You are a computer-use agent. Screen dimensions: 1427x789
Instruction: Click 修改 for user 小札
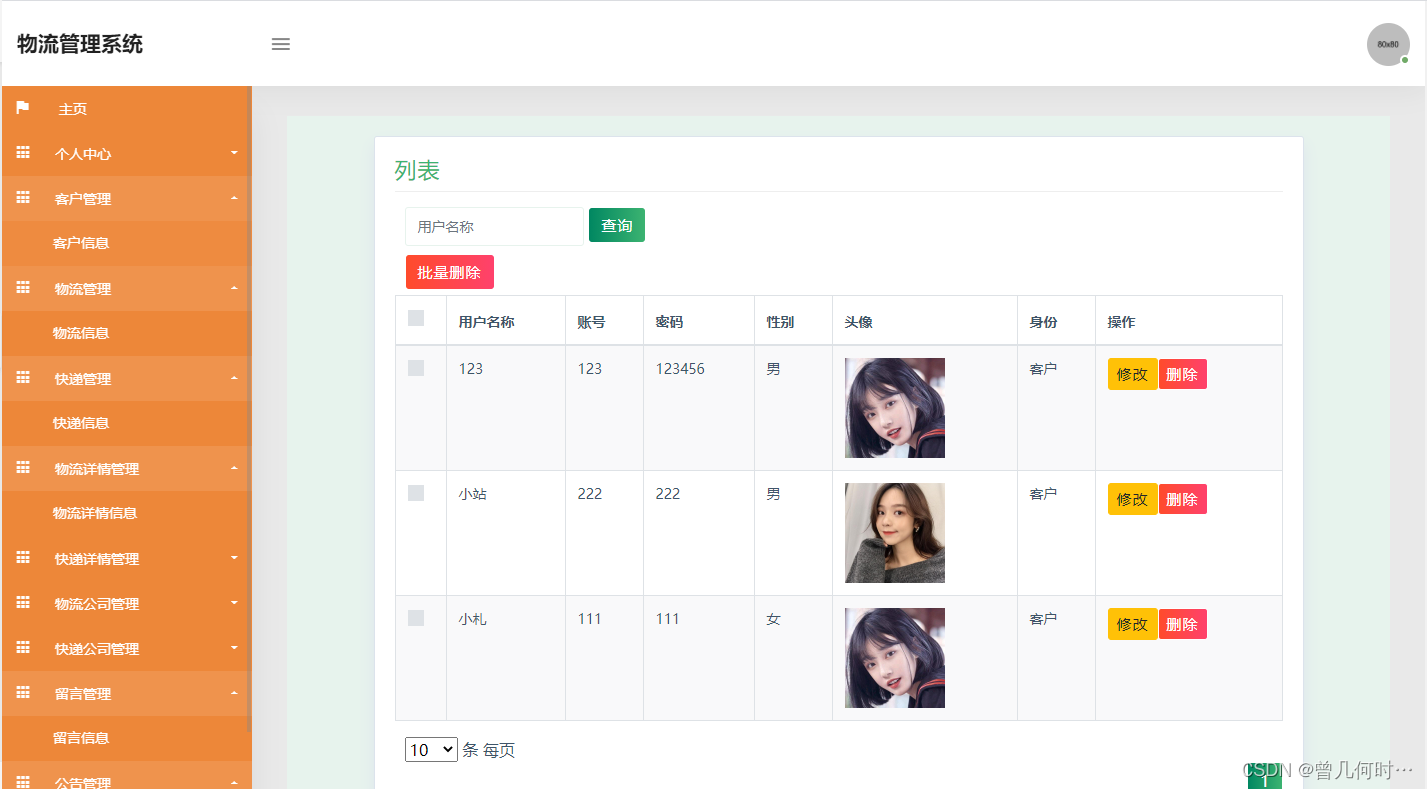(1132, 624)
